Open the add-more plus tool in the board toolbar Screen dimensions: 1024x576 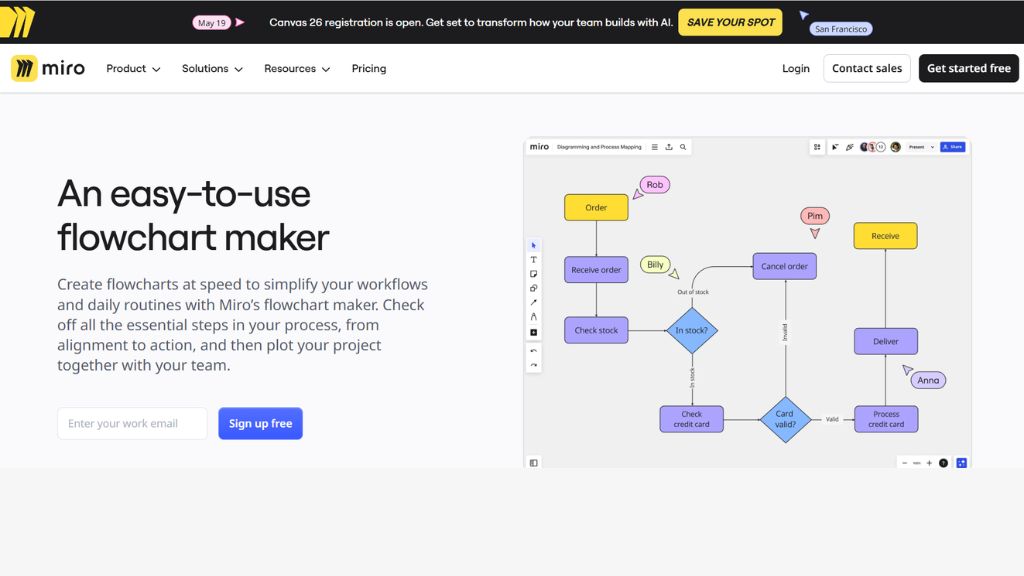(534, 332)
